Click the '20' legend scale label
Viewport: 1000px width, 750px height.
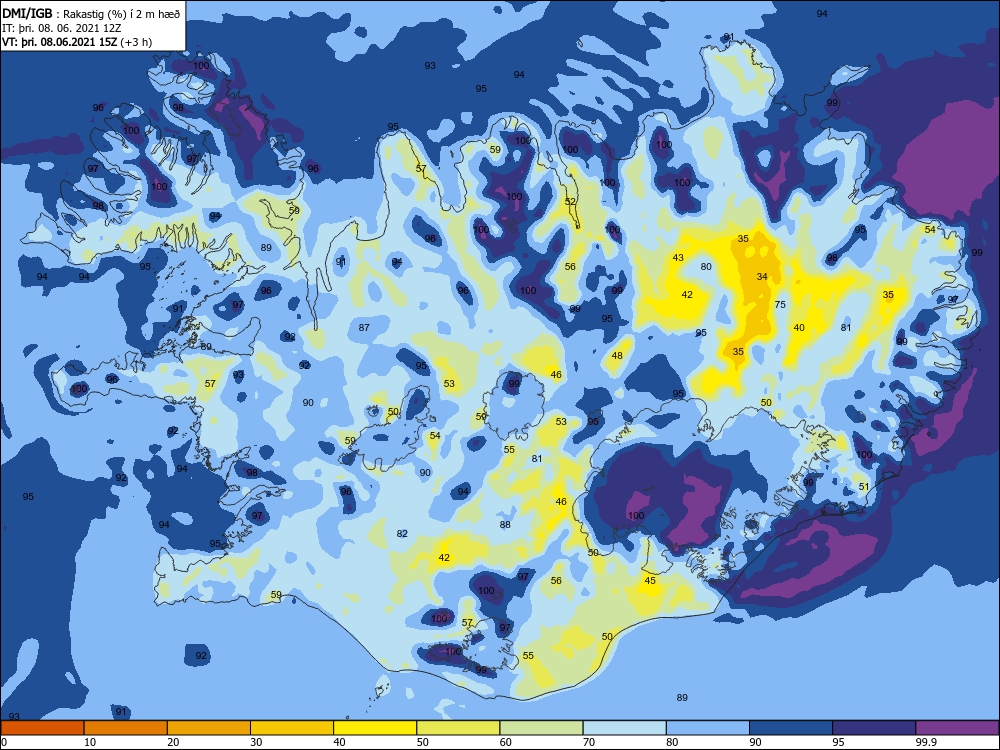click(x=173, y=742)
